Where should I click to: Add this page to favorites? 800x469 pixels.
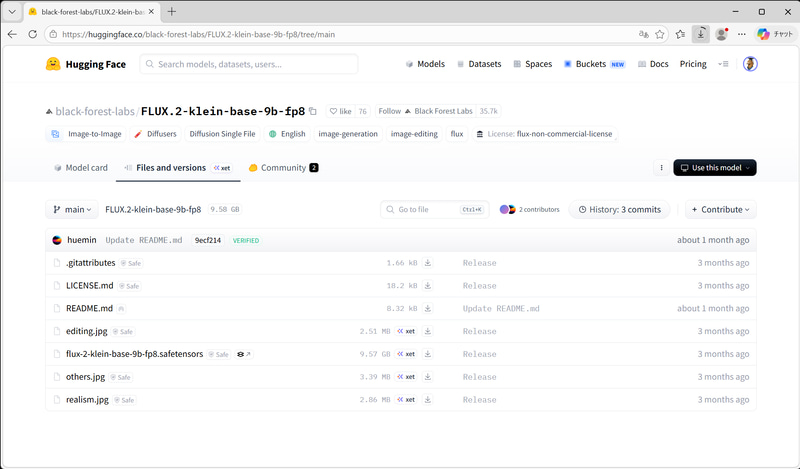pyautogui.click(x=660, y=34)
